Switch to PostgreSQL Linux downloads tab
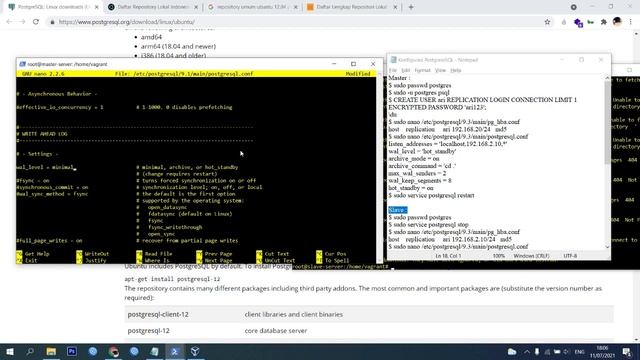The height and width of the screenshot is (360, 640). point(53,7)
